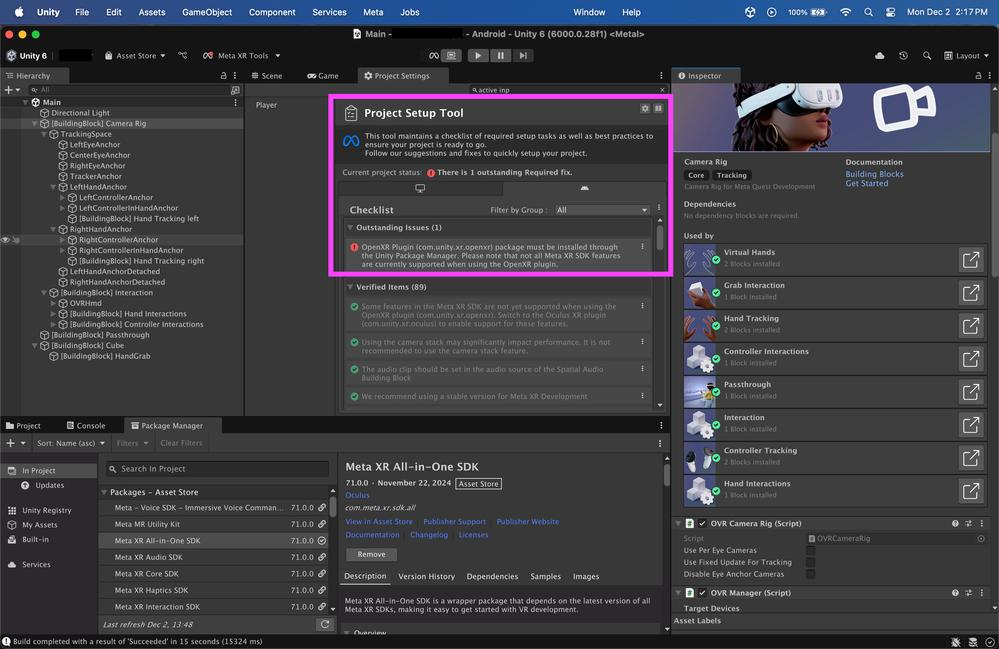Open the GameObject menu

coord(207,12)
